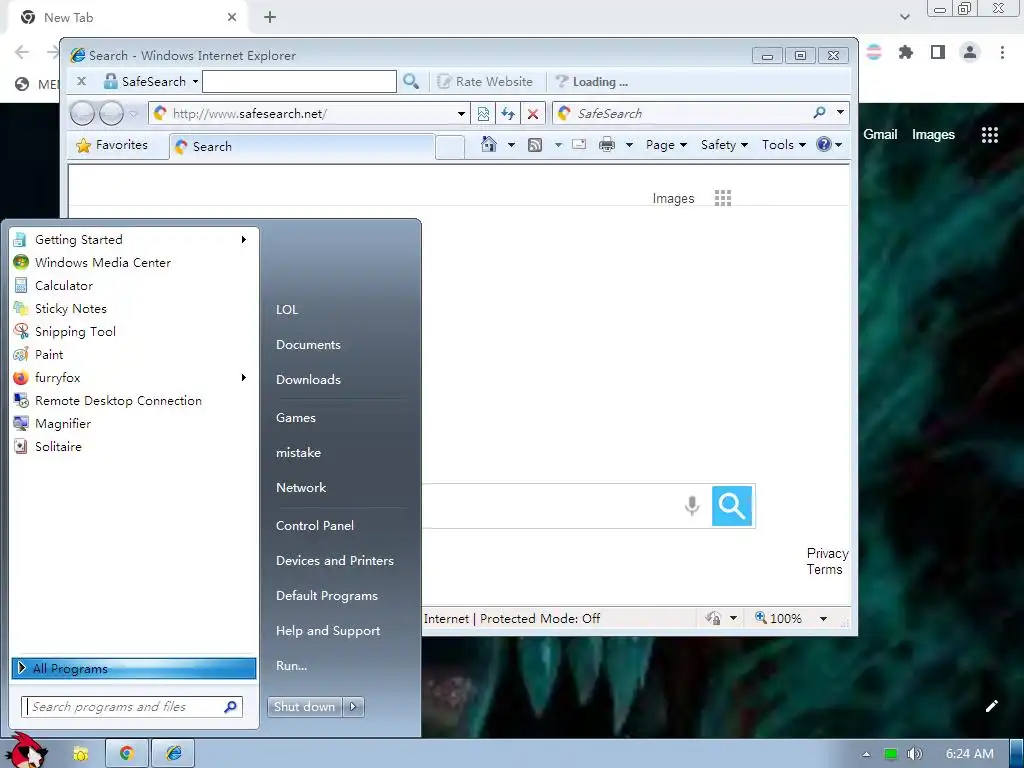1024x768 pixels.
Task: Click the Privacy link
Action: click(x=827, y=553)
